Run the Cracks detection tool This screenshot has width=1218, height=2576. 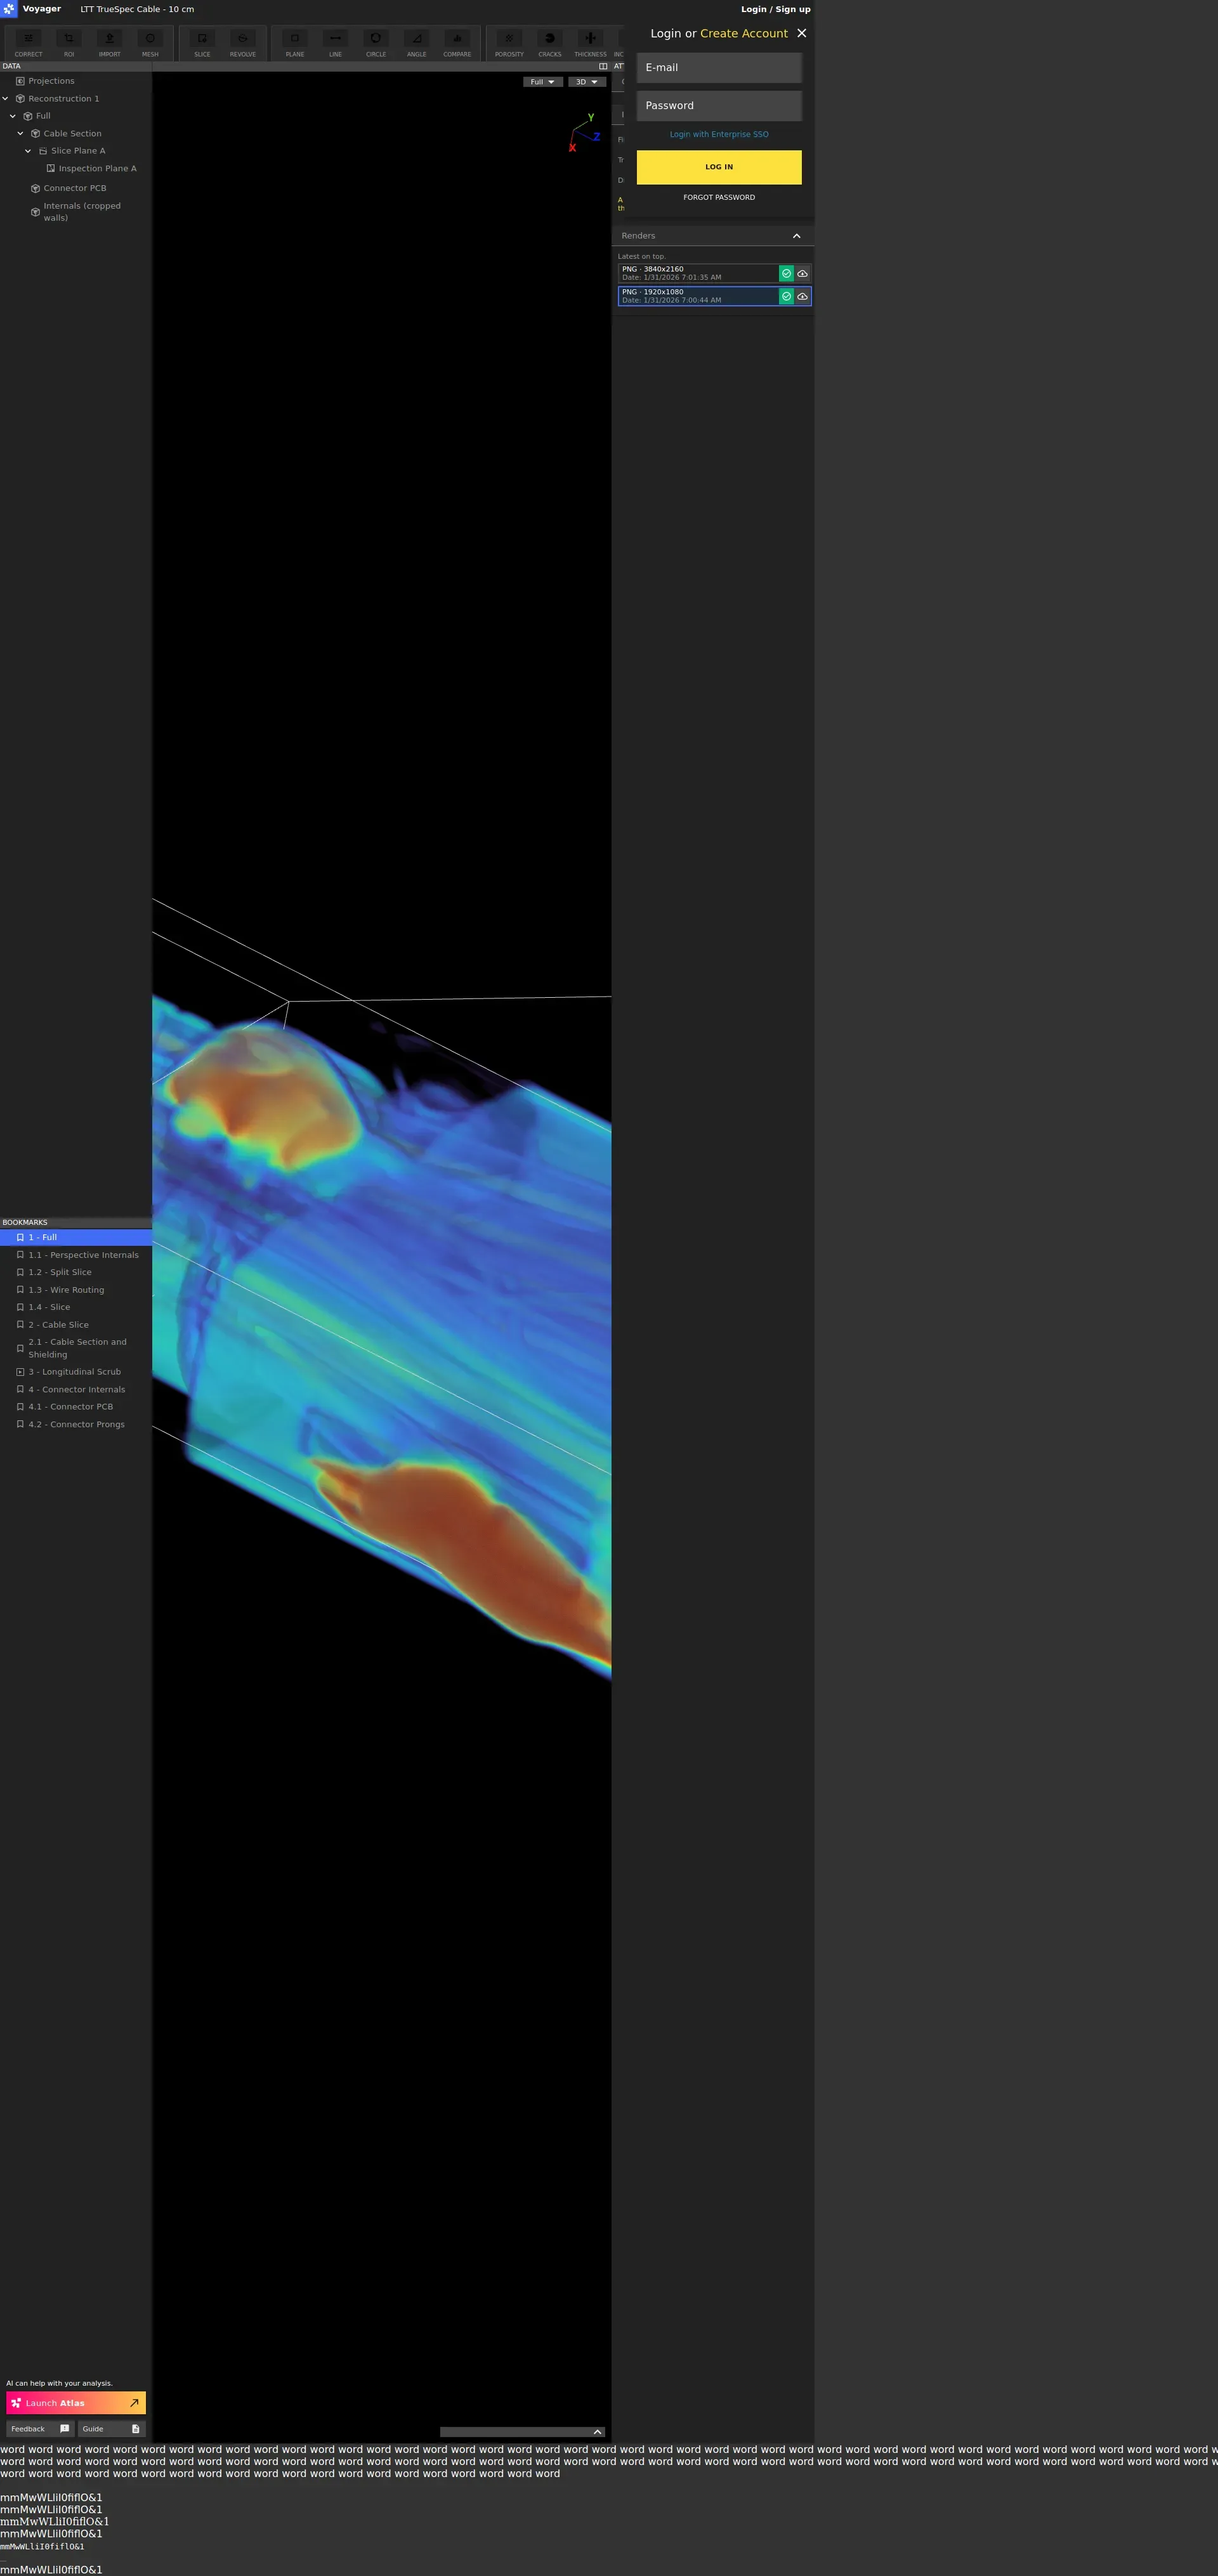550,43
